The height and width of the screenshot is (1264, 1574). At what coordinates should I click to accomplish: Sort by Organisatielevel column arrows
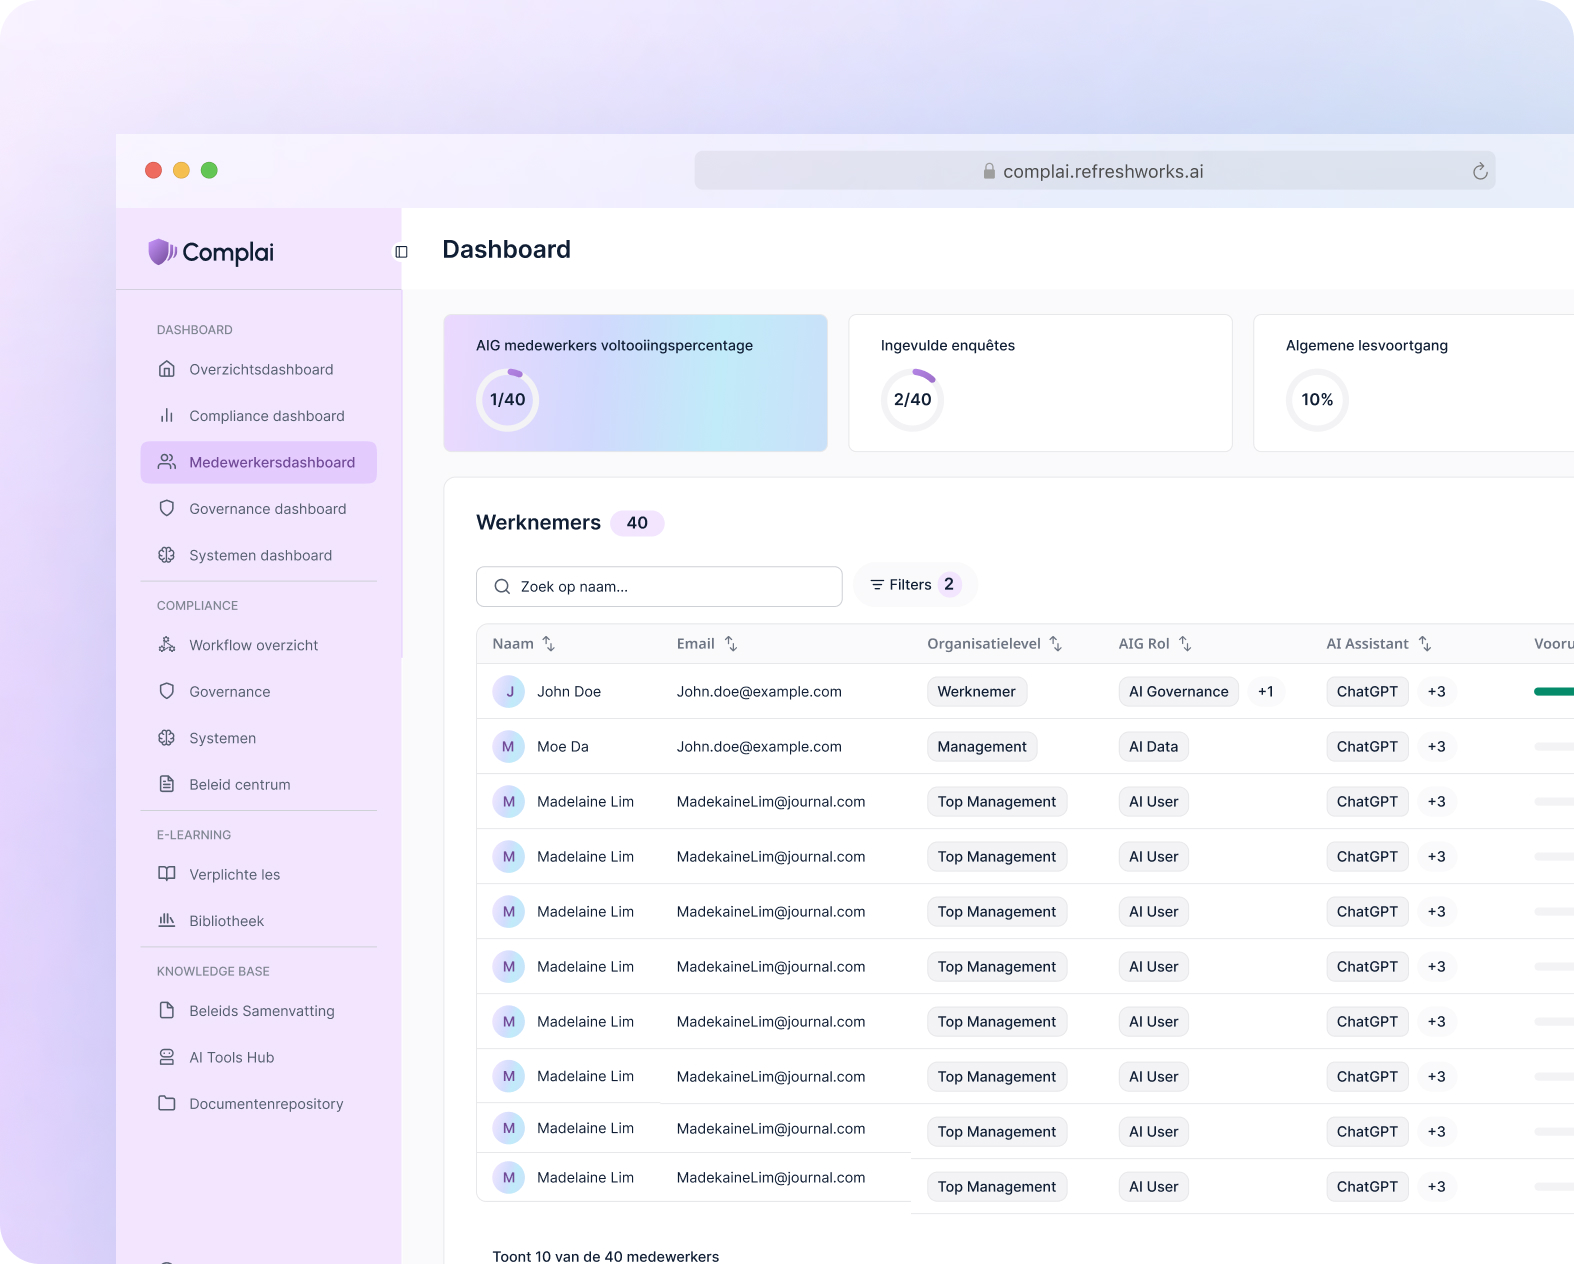1055,644
